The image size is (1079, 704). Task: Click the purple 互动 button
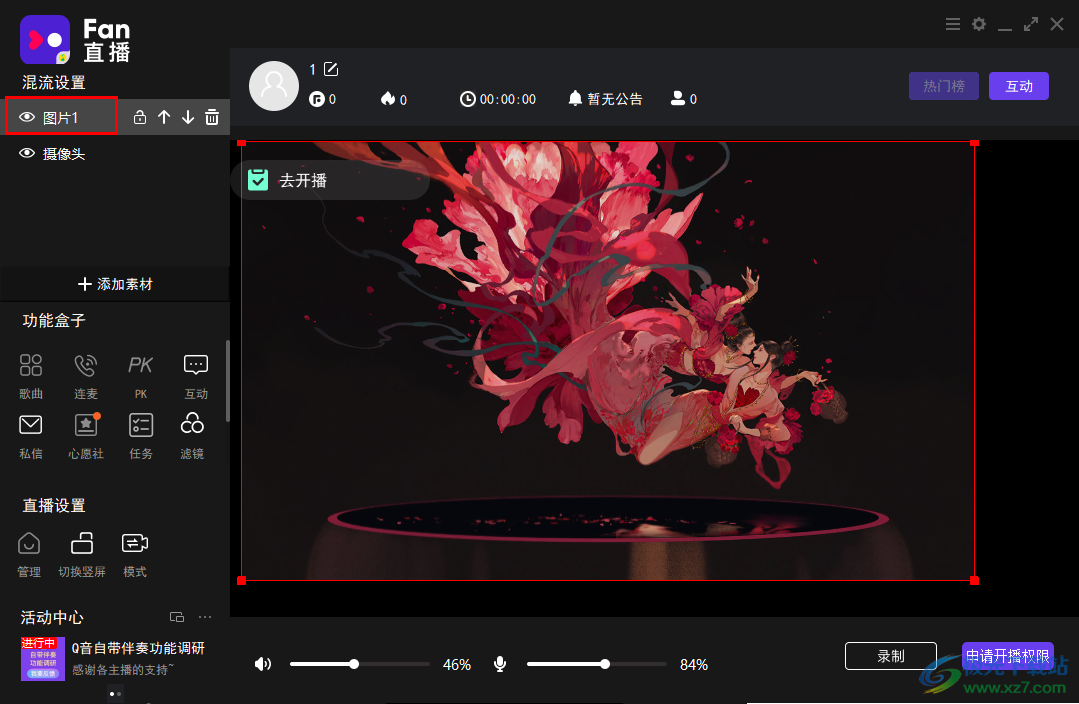coord(1018,86)
